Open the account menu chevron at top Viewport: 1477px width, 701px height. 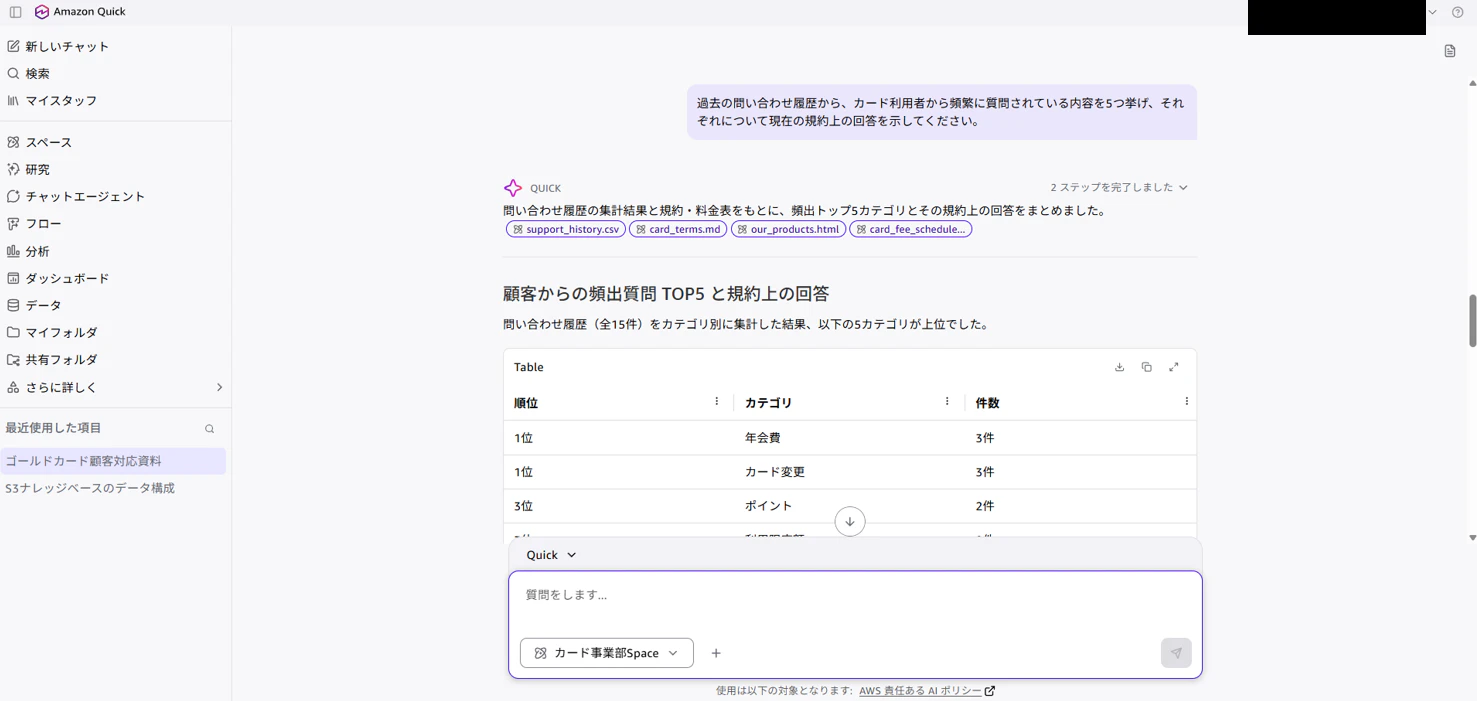(x=1433, y=12)
